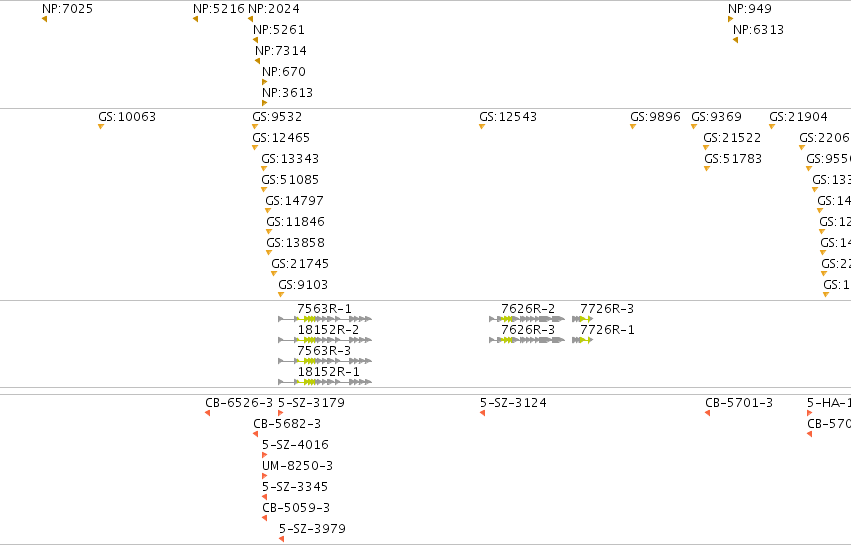This screenshot has height=545, width=851.
Task: Click the NP:7314 insertion label
Action: click(x=281, y=51)
